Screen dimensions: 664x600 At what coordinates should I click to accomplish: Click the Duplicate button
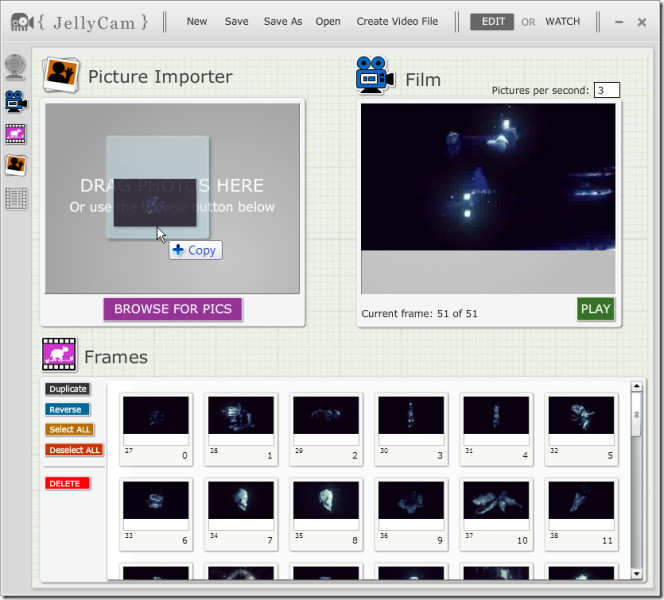(x=67, y=389)
